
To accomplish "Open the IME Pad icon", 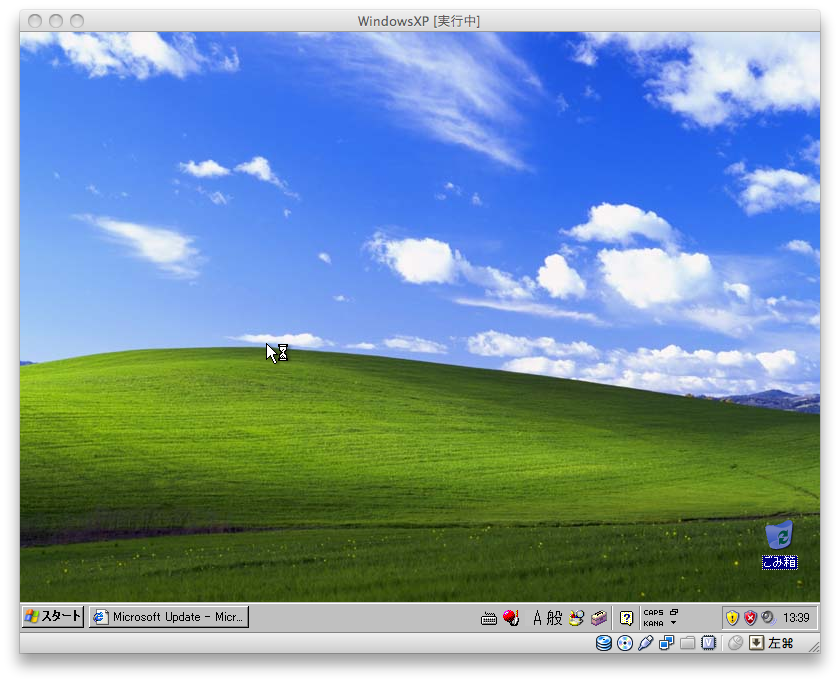I will (x=576, y=618).
